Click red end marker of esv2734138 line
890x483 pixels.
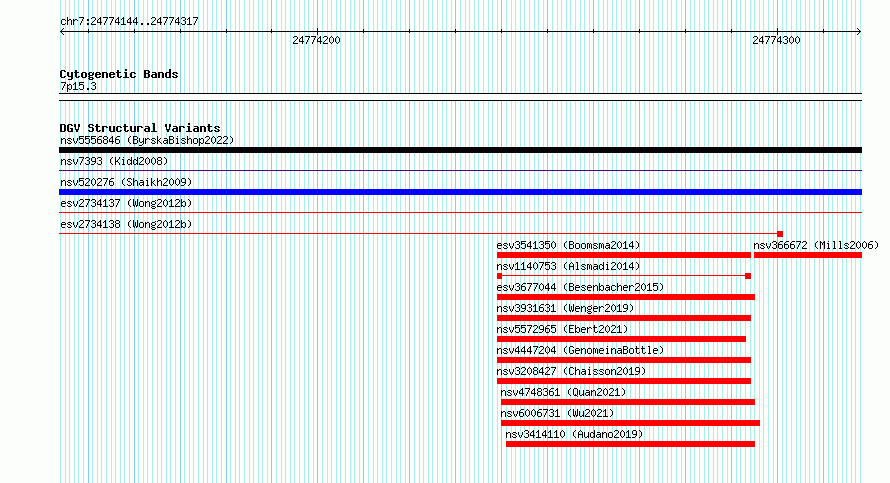tap(780, 234)
